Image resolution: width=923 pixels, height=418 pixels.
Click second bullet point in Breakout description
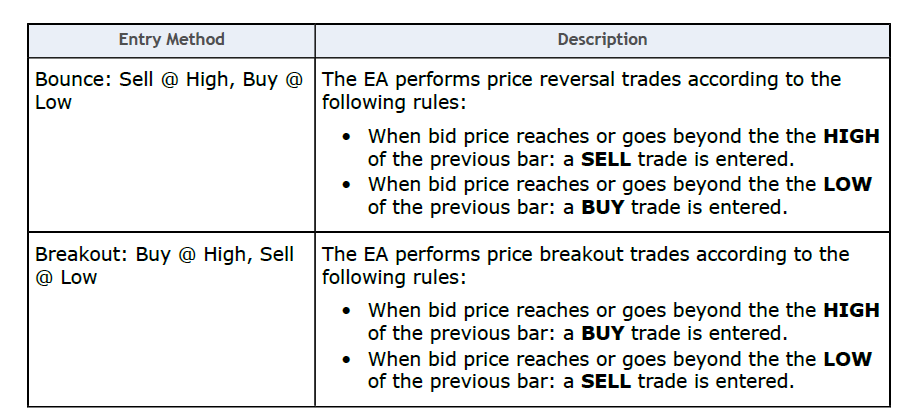coord(620,370)
